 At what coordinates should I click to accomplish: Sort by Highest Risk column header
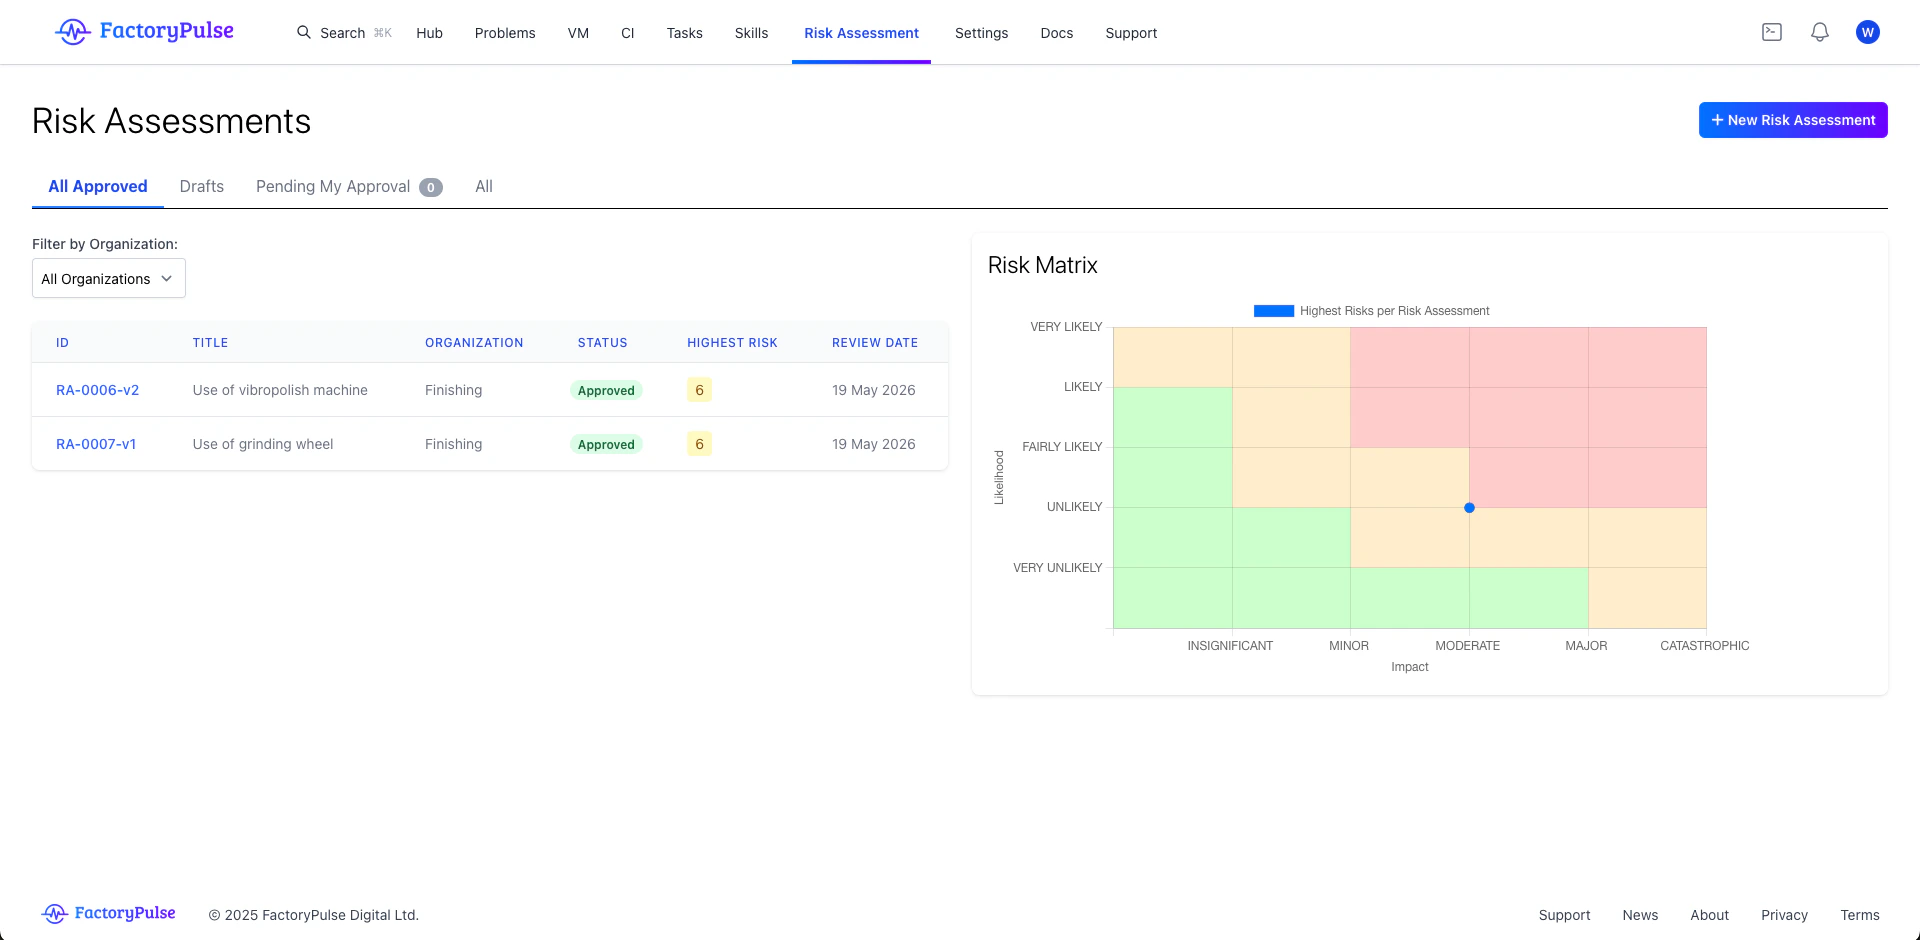[x=732, y=343]
